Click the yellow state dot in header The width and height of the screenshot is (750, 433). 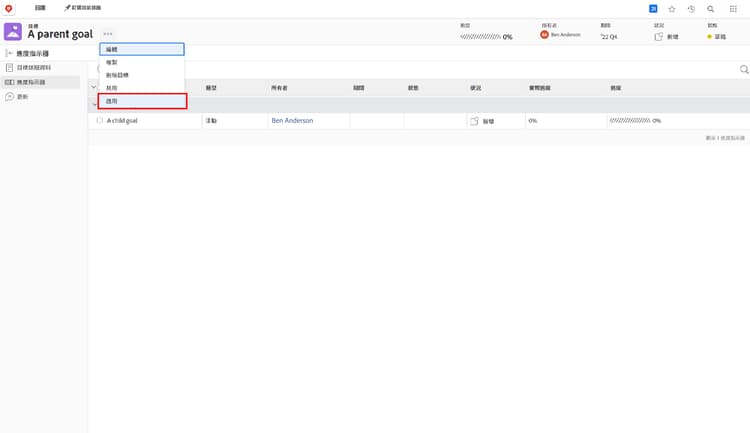pyautogui.click(x=709, y=36)
